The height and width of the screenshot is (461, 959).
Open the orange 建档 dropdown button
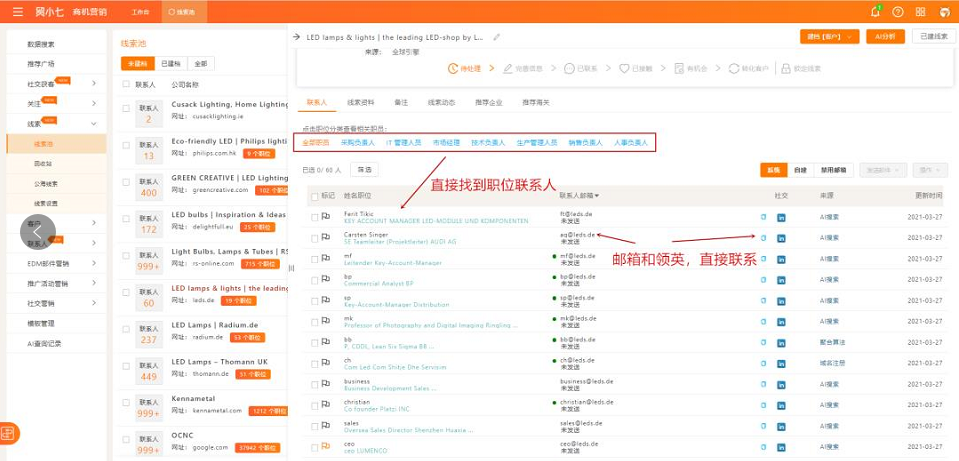[x=829, y=37]
